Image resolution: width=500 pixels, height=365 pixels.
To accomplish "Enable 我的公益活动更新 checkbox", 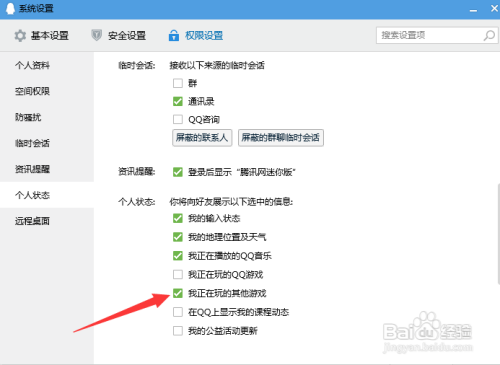I will point(178,331).
